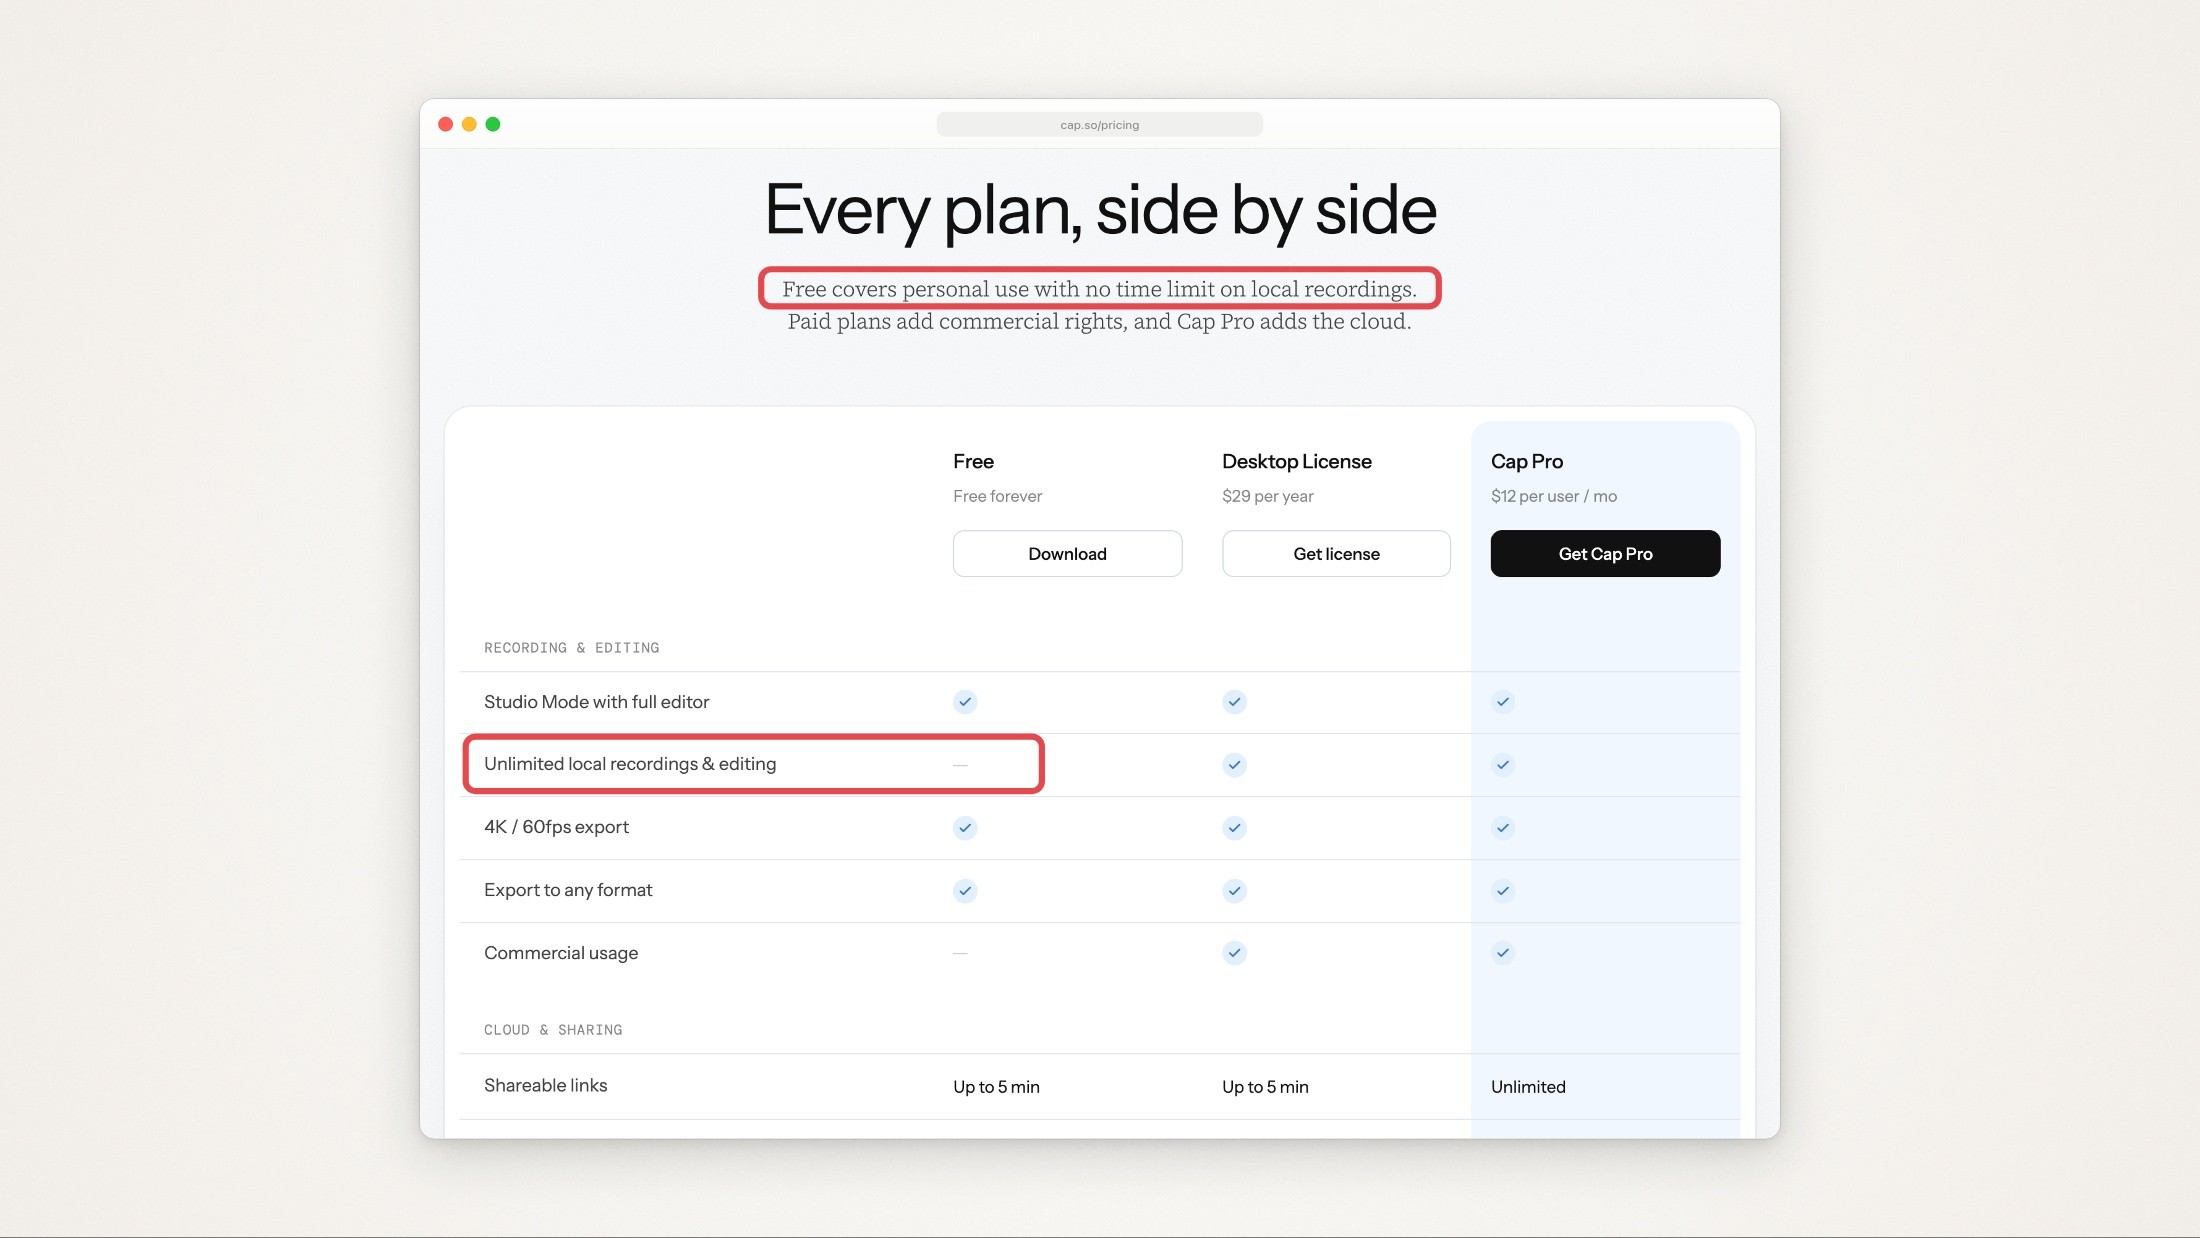Click the '4K / 60fps export' label

click(x=556, y=827)
